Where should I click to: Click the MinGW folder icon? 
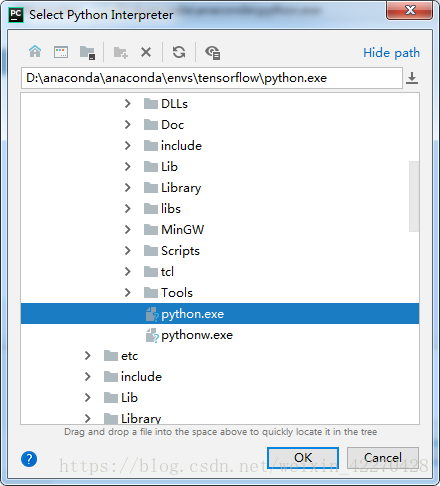(x=151, y=230)
